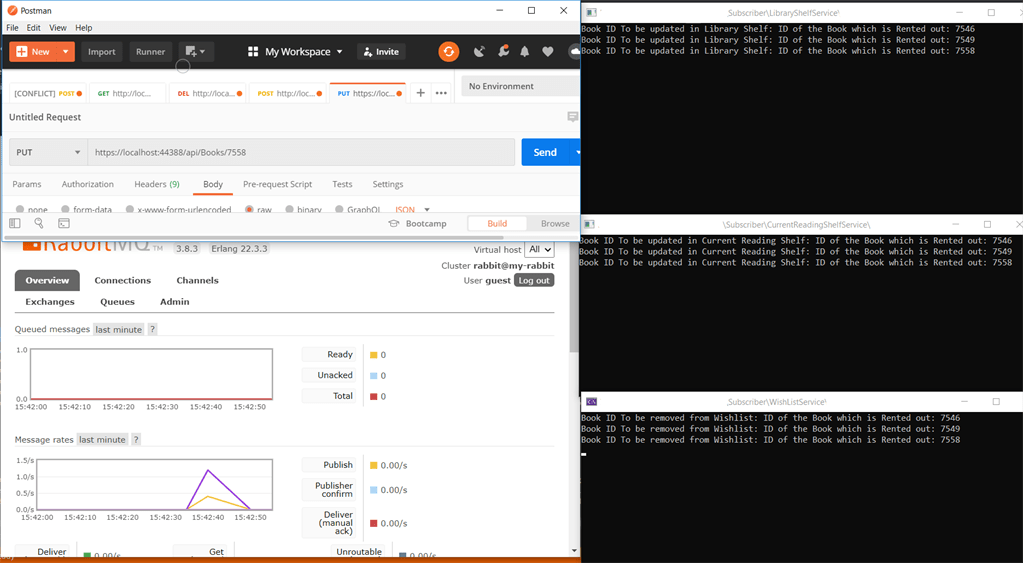This screenshot has height=563, width=1023.
Task: Open the Postman console icon in status bar
Action: [63, 223]
